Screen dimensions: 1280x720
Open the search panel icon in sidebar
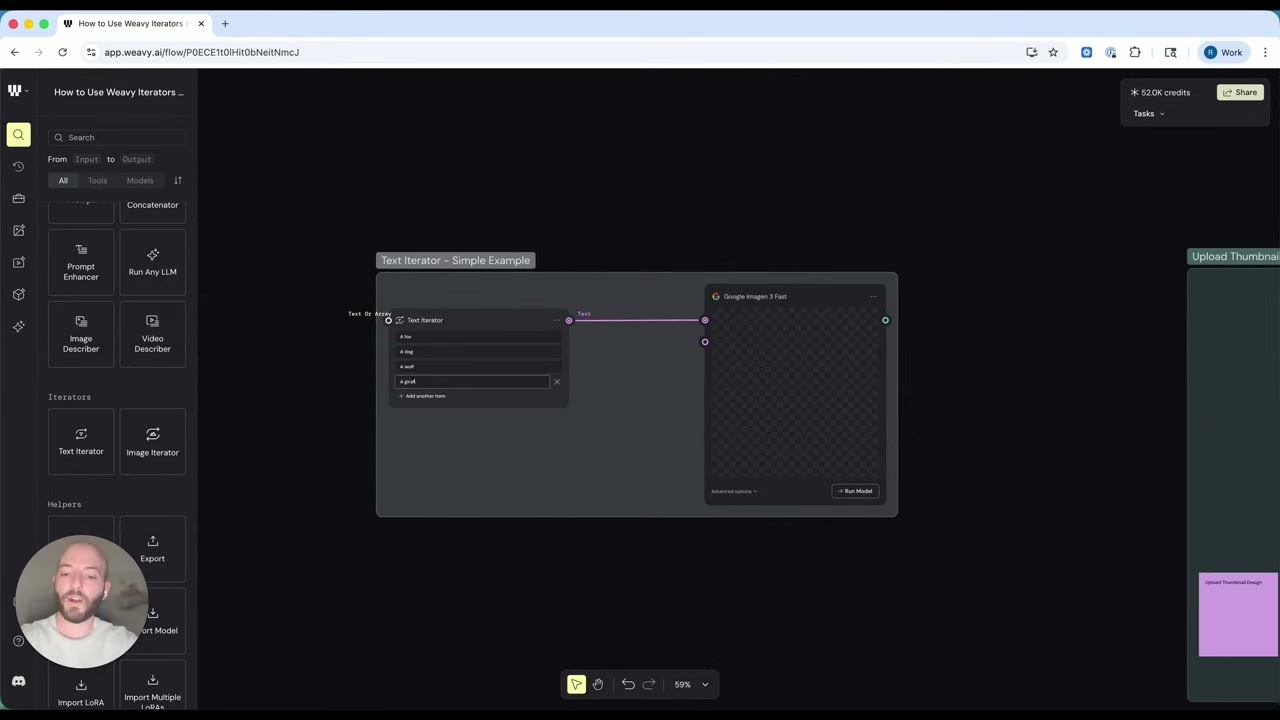[18, 135]
